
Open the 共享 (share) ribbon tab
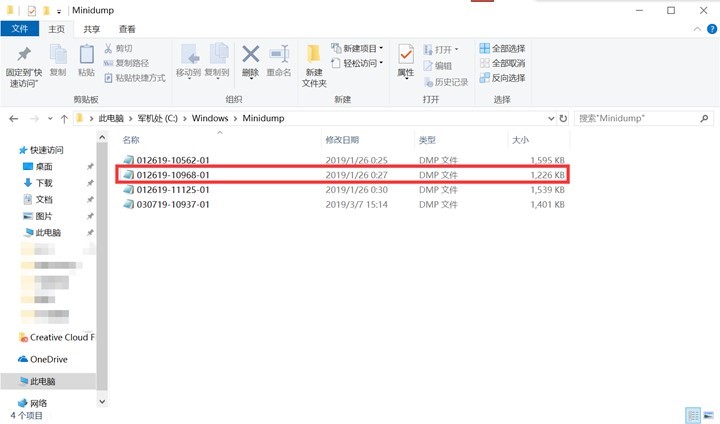click(x=92, y=30)
